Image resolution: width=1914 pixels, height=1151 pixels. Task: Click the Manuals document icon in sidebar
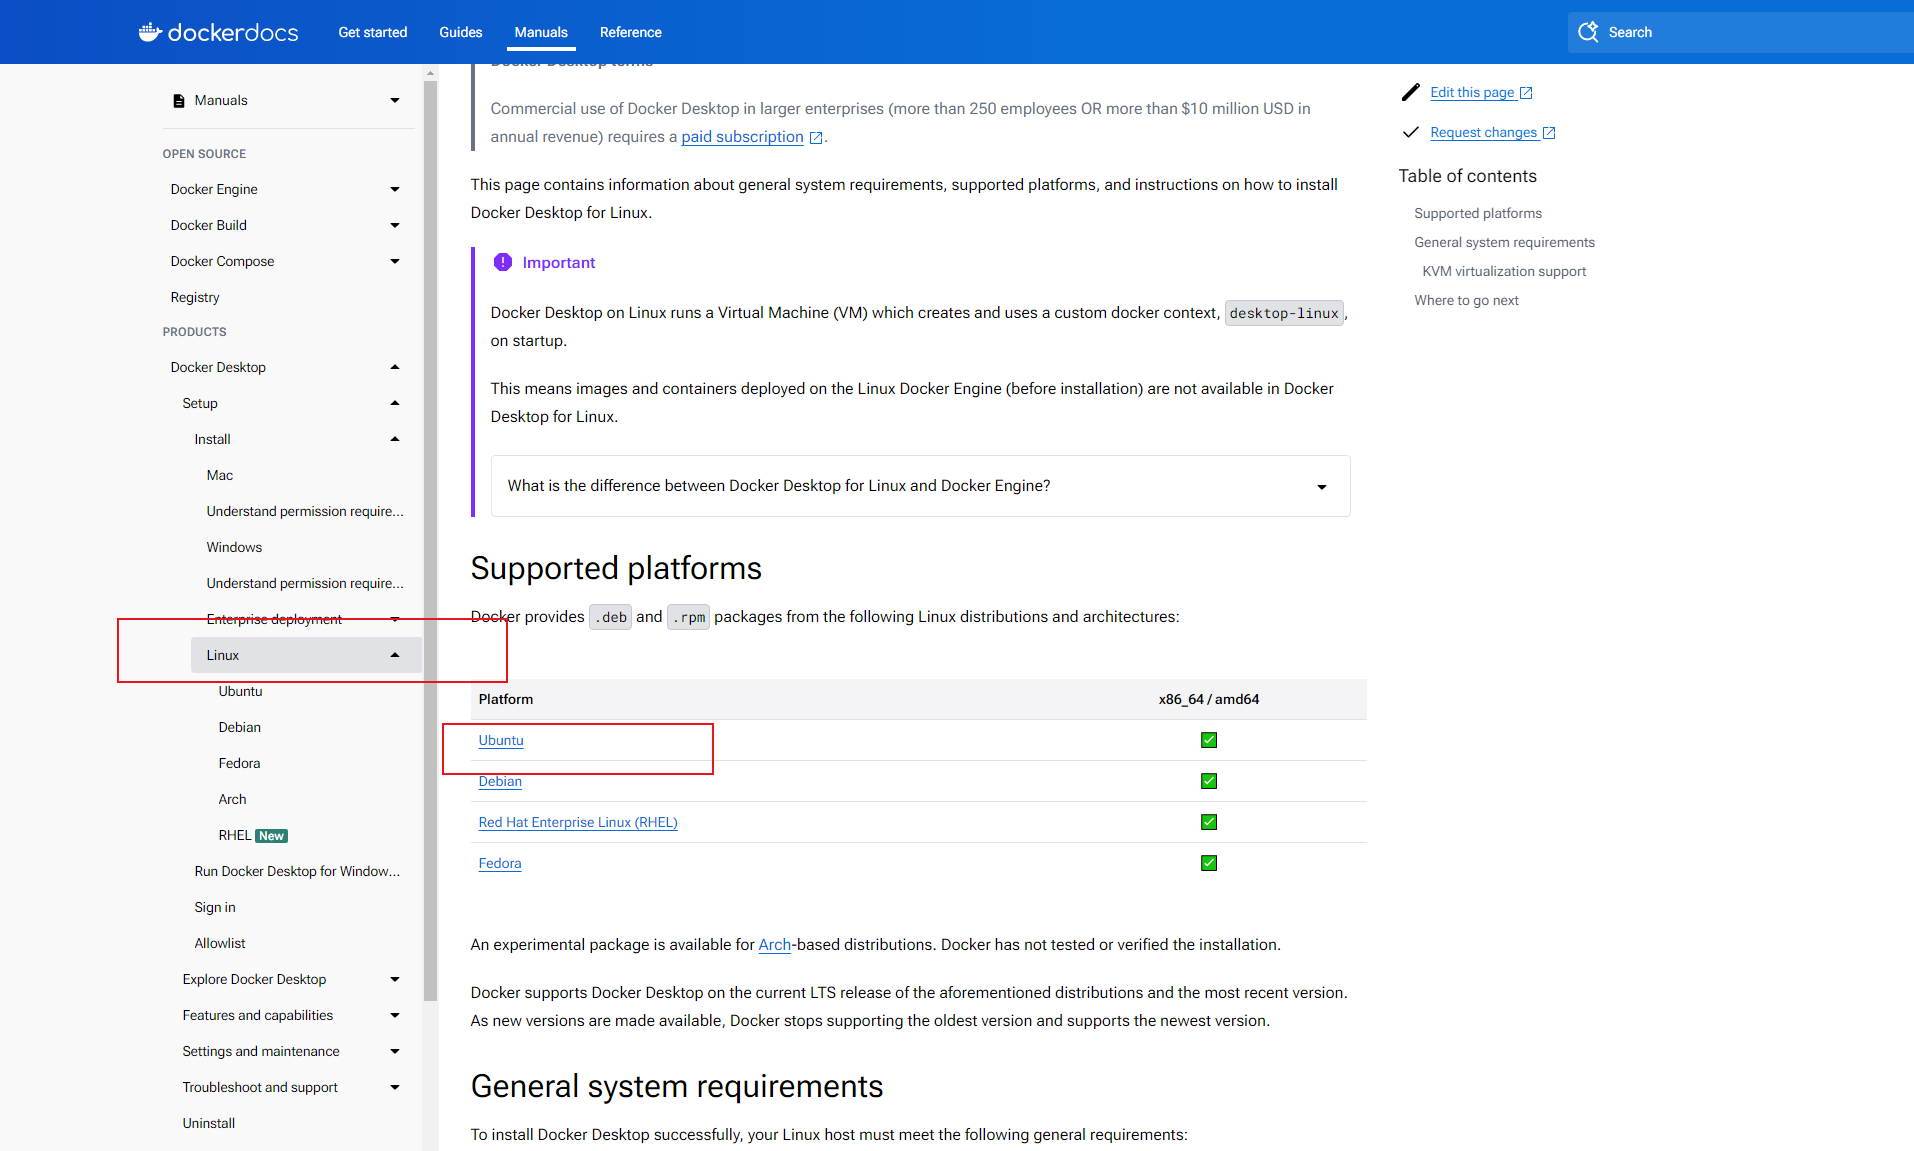pyautogui.click(x=179, y=101)
